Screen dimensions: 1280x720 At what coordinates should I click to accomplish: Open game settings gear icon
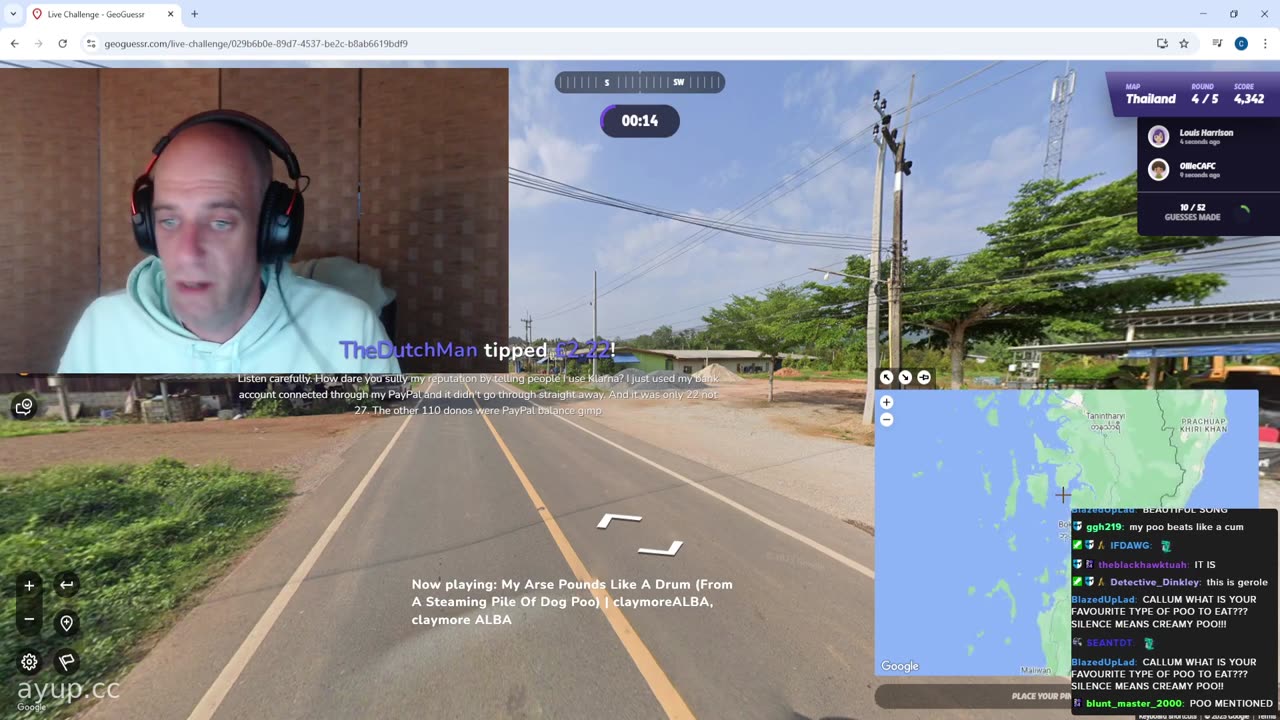(x=29, y=662)
